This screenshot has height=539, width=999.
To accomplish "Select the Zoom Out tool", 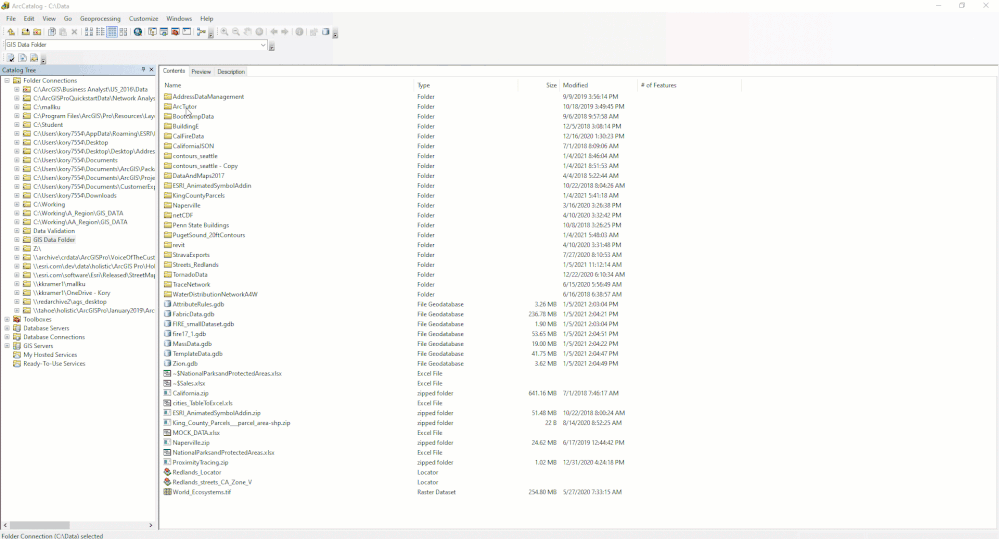I will 236,32.
